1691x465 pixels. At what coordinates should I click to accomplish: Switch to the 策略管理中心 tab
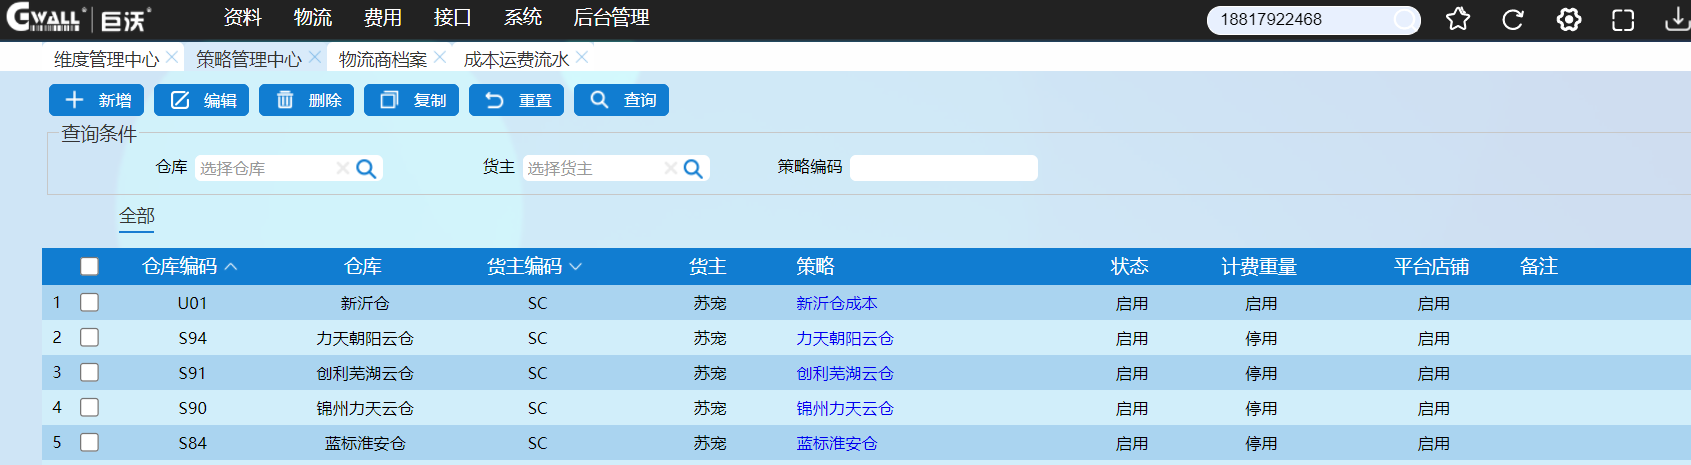(249, 59)
